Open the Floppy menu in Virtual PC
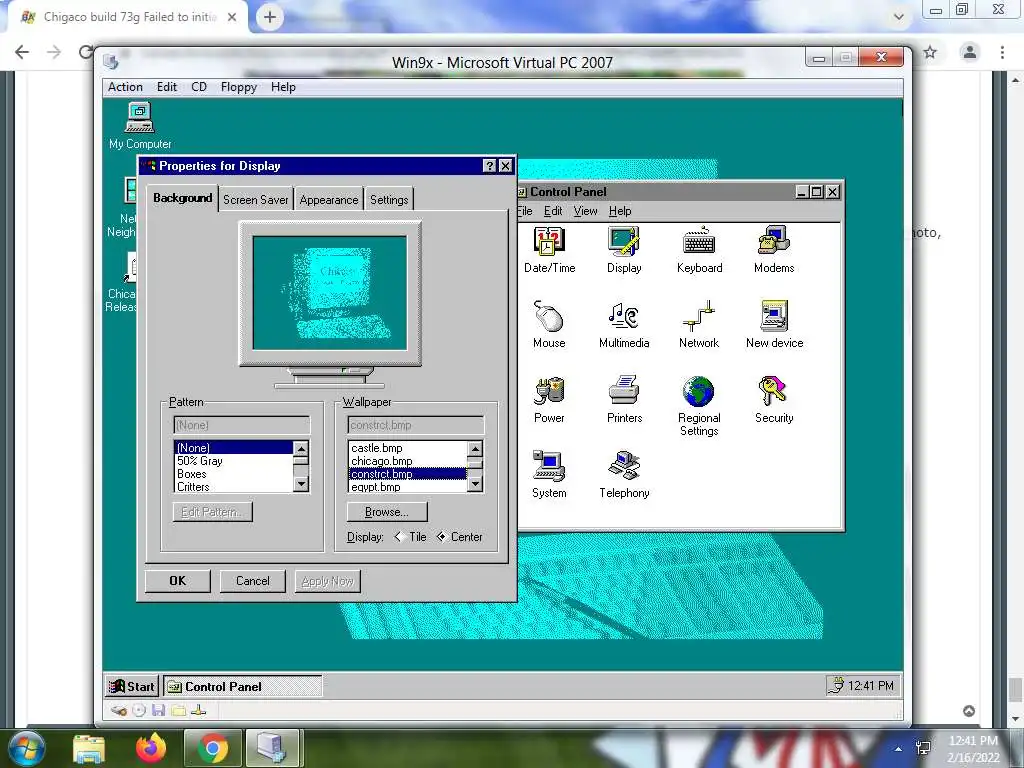 click(x=238, y=87)
